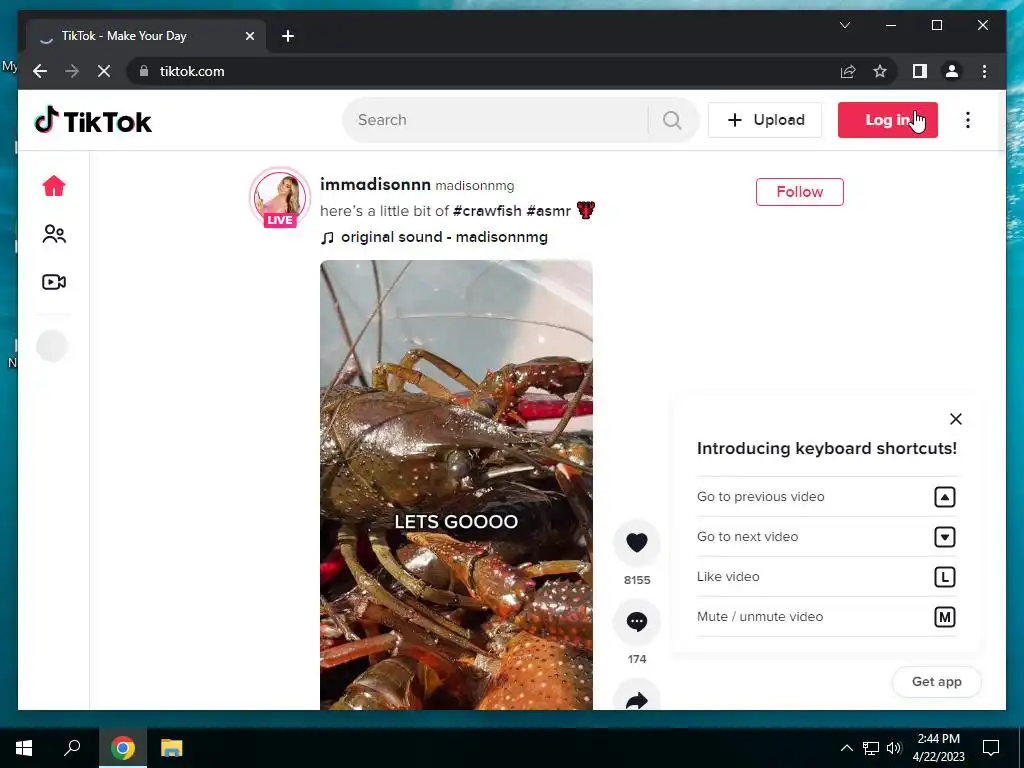1024x768 pixels.
Task: Share this page icon in address bar
Action: click(x=848, y=71)
